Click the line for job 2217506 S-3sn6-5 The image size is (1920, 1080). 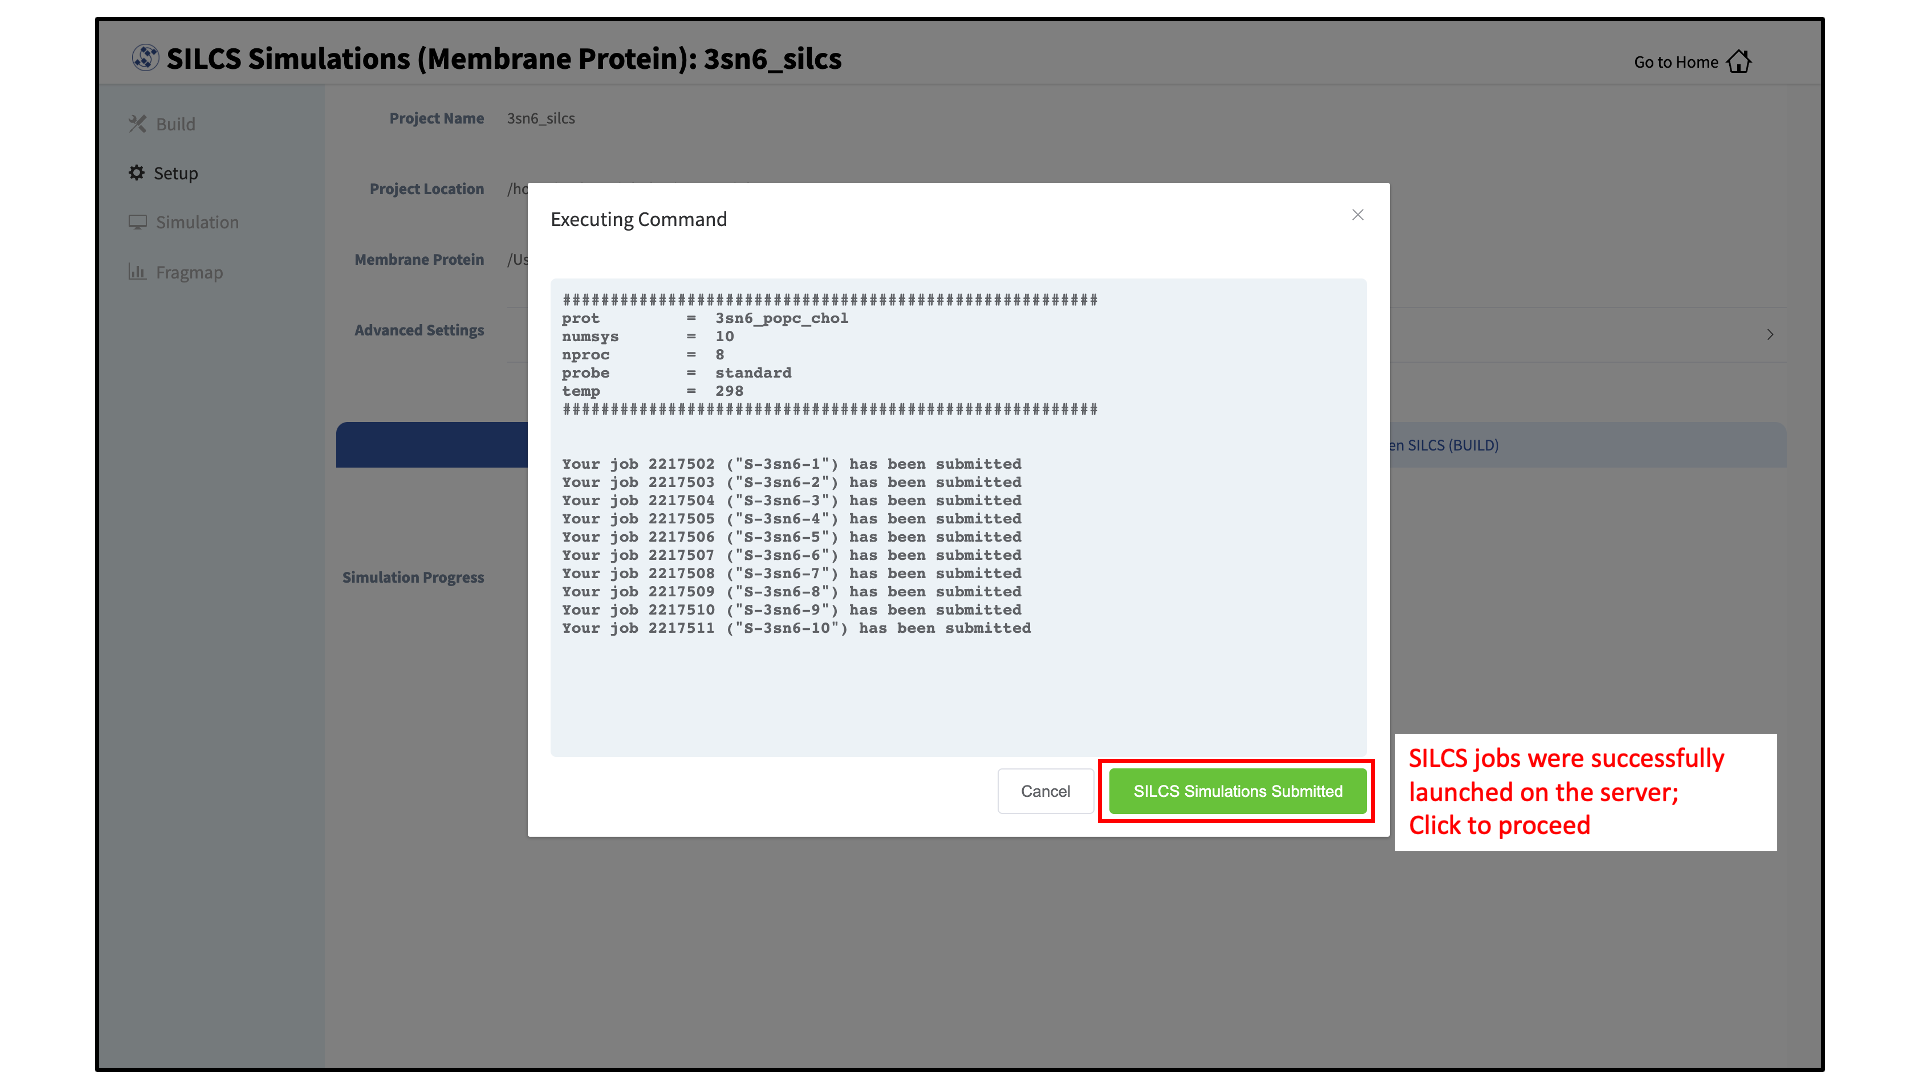pos(792,537)
